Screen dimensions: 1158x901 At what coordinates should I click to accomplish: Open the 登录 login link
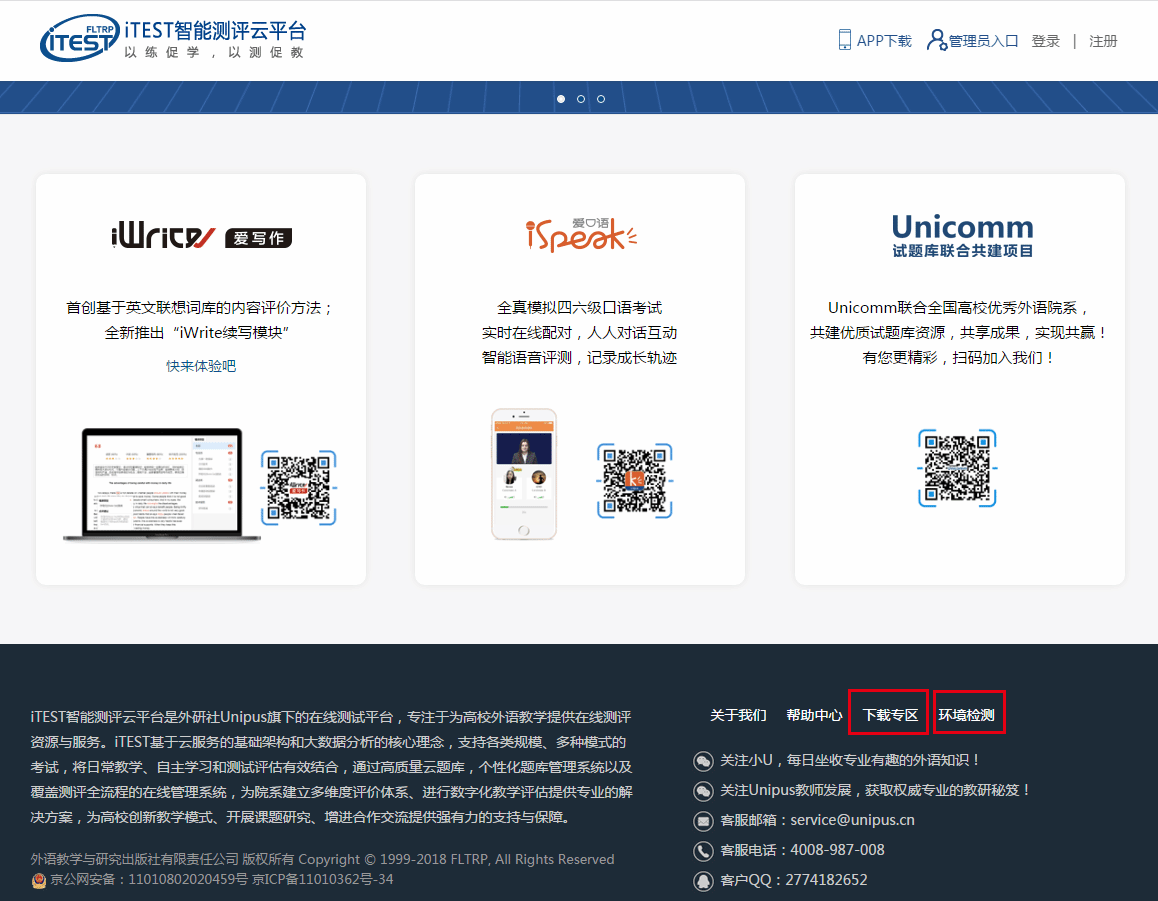coord(1045,41)
